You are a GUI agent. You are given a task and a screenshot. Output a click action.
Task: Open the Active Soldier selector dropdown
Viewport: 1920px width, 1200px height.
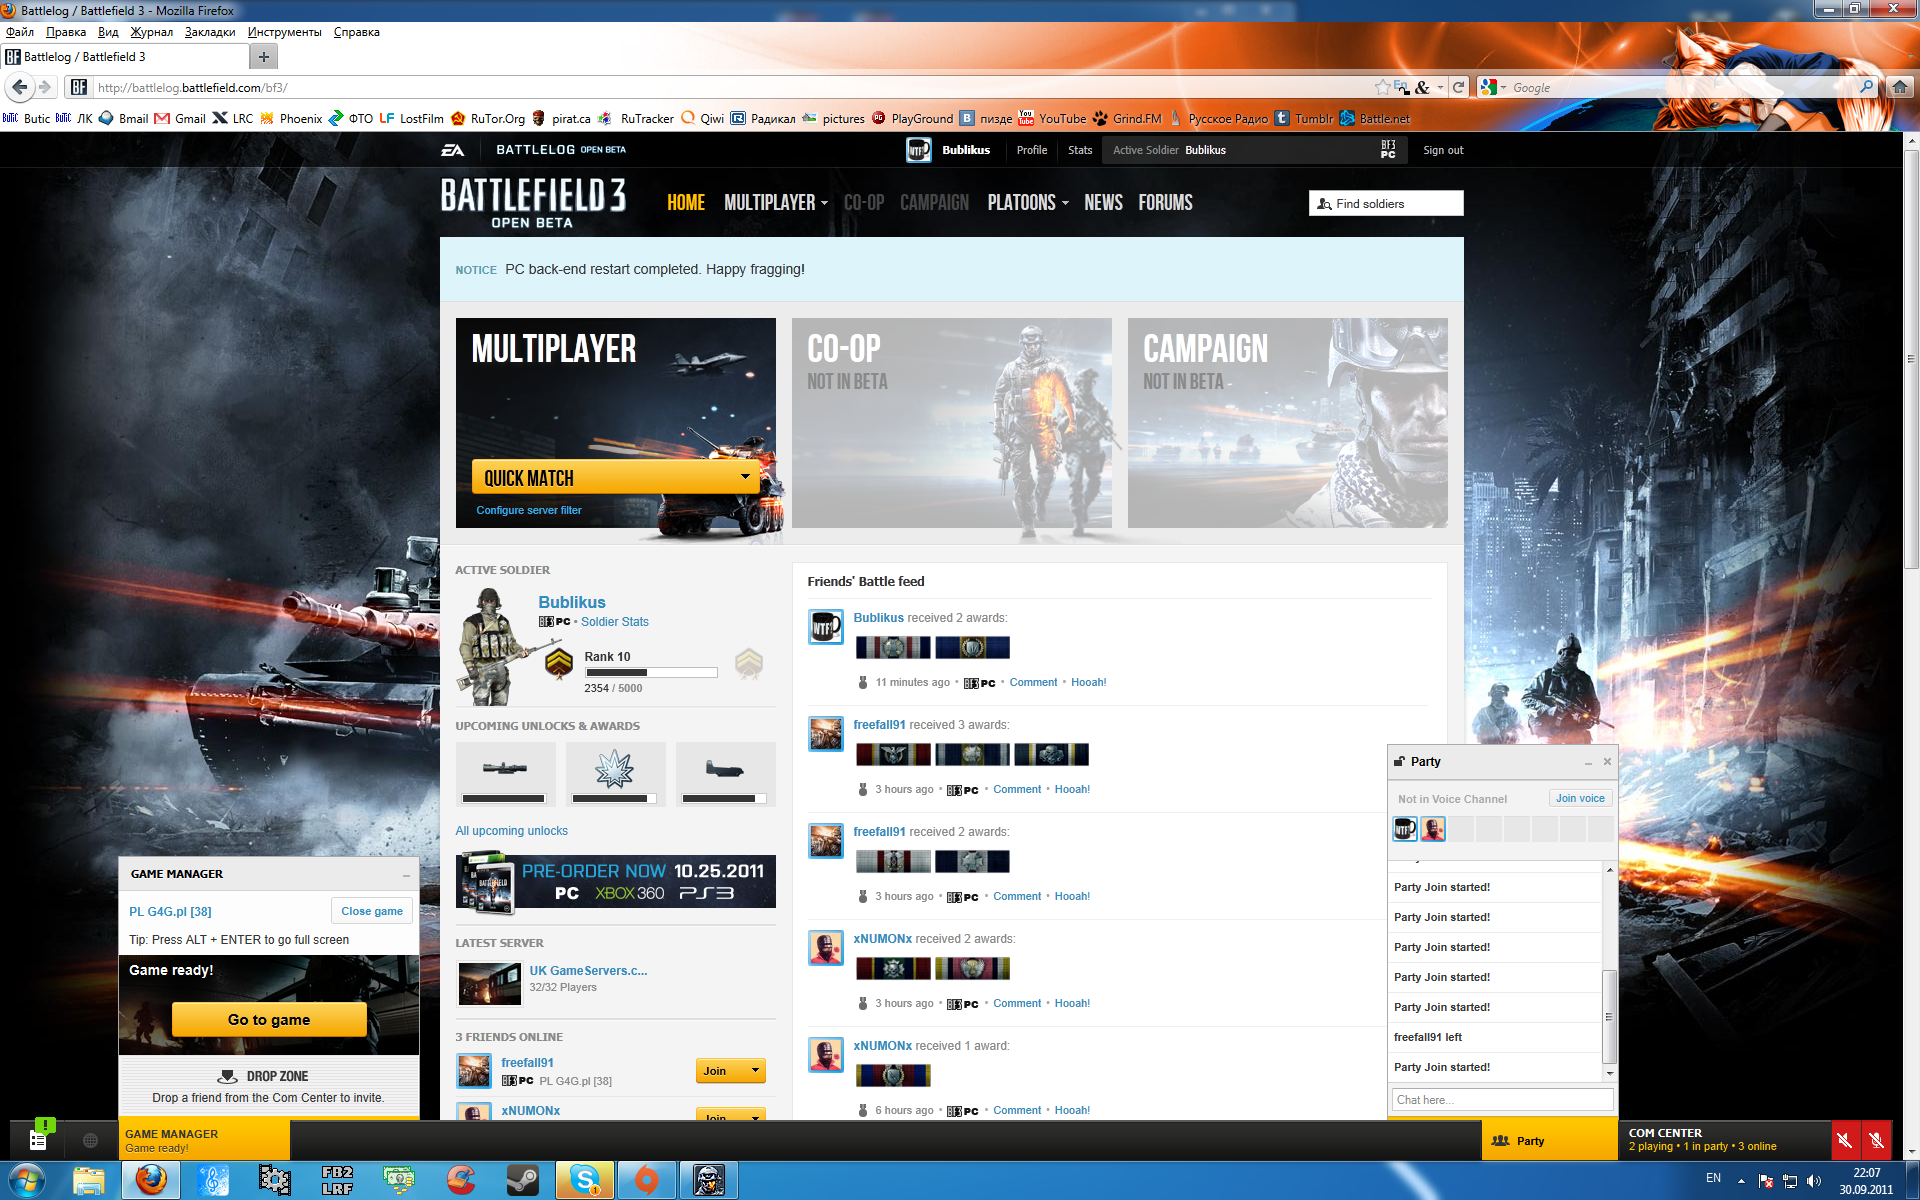(x=1256, y=150)
